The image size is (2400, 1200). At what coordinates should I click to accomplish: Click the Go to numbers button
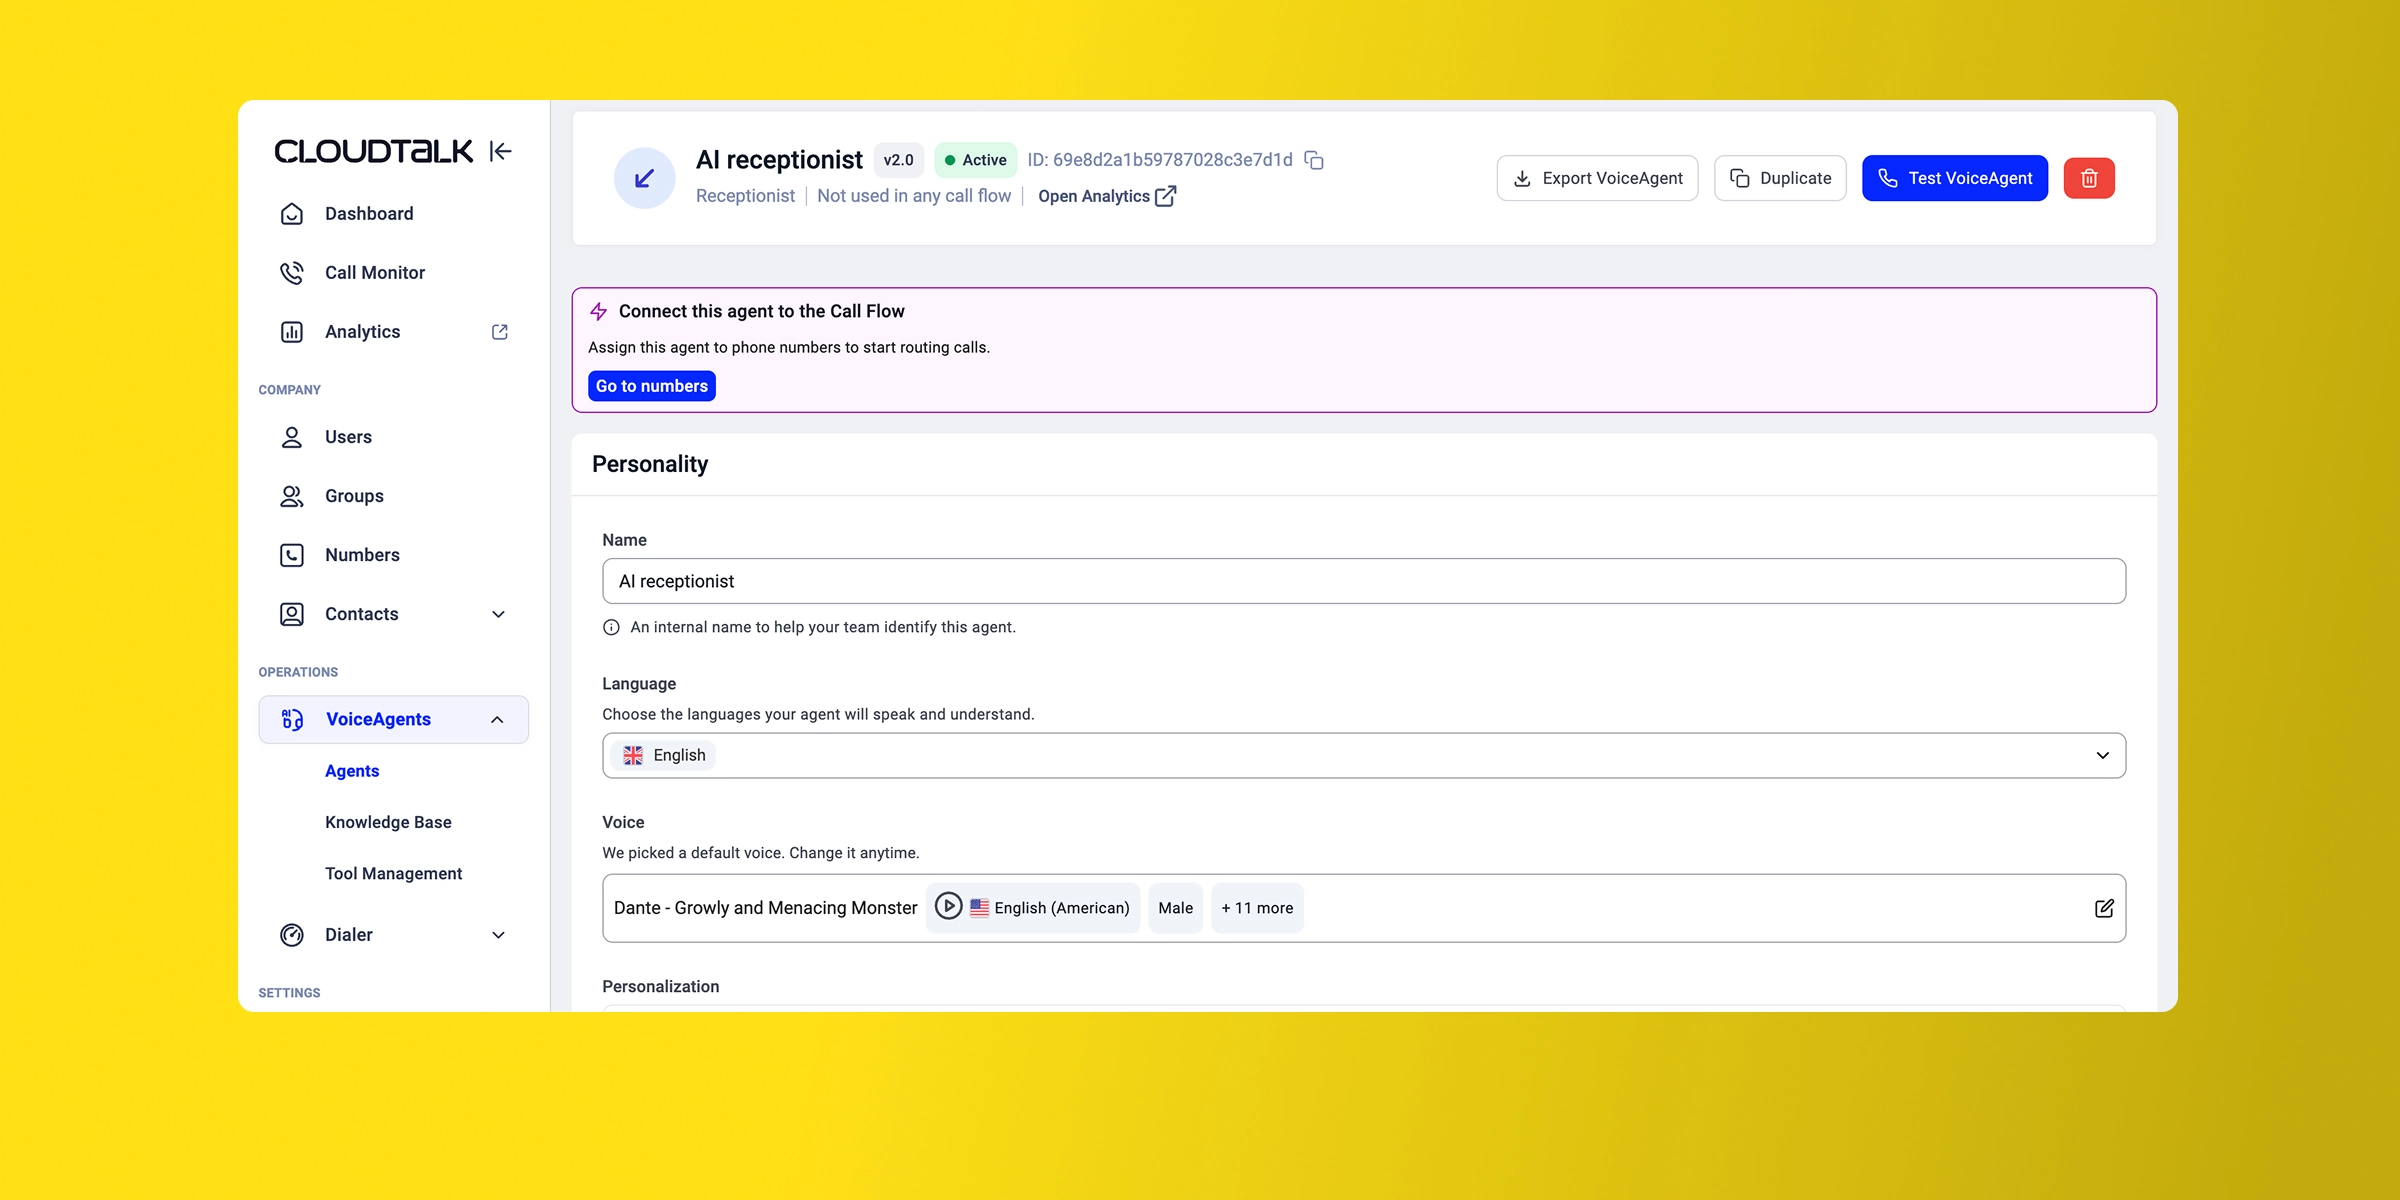tap(652, 386)
